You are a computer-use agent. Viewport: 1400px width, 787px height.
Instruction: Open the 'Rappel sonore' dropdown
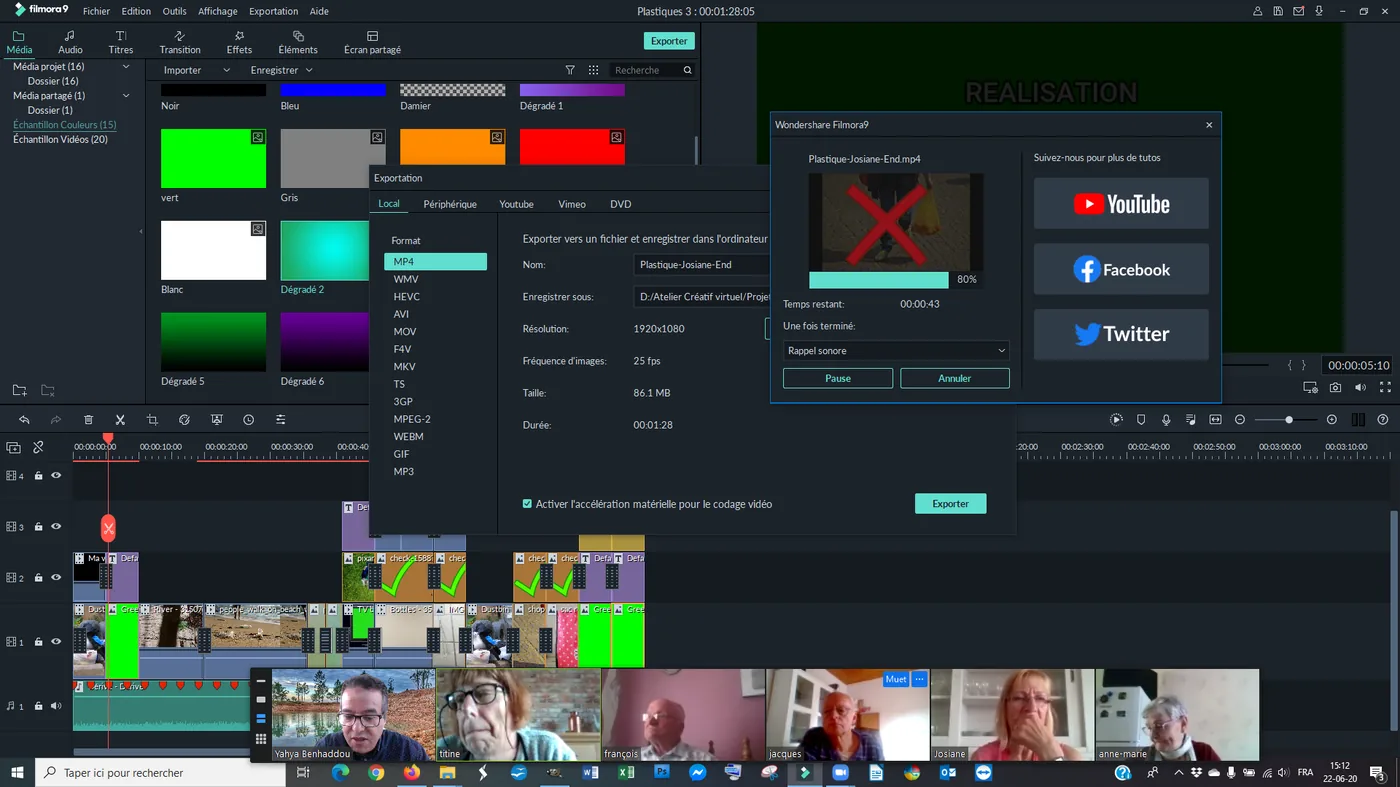[896, 351]
